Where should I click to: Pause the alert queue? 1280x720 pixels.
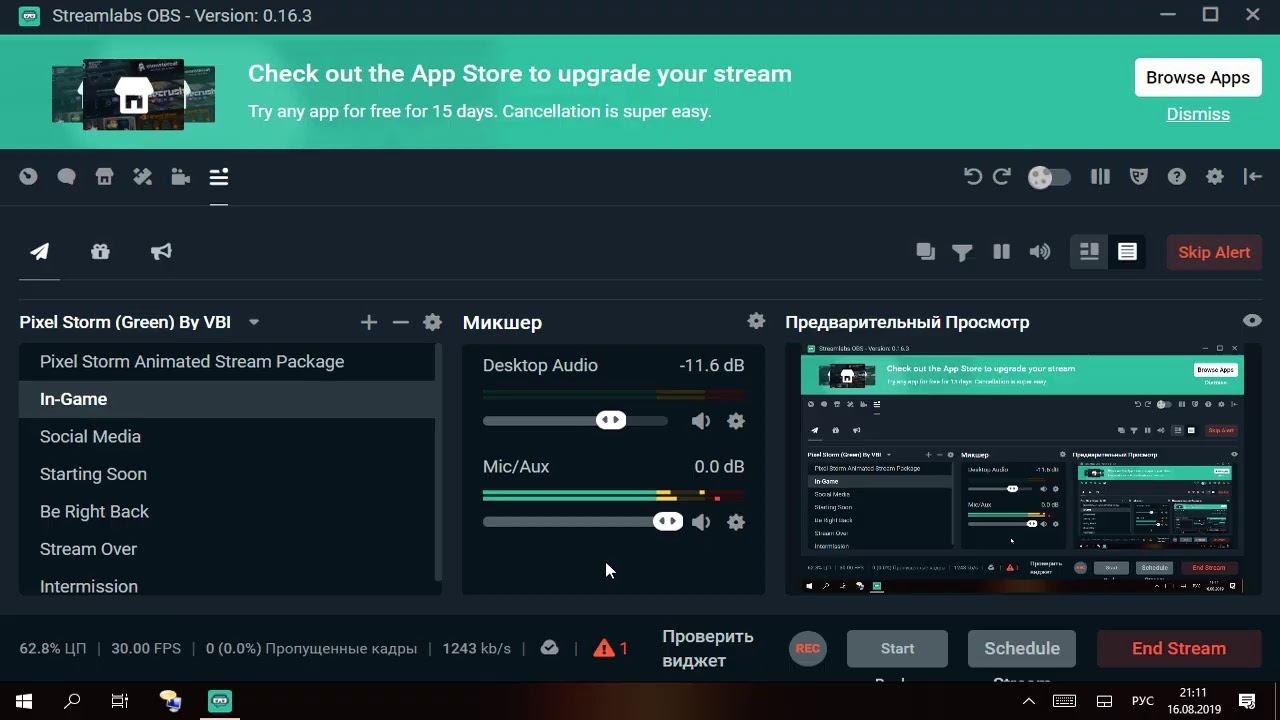(1001, 252)
